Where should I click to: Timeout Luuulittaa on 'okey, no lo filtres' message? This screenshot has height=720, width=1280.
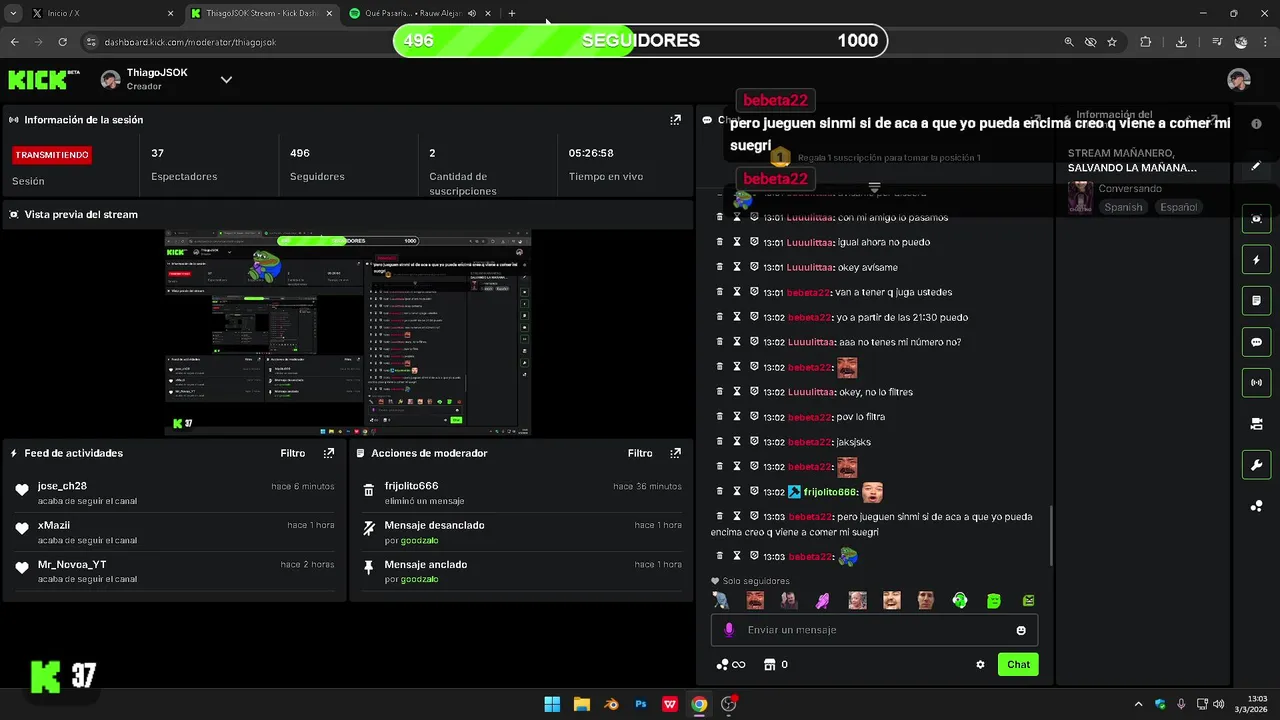click(737, 392)
